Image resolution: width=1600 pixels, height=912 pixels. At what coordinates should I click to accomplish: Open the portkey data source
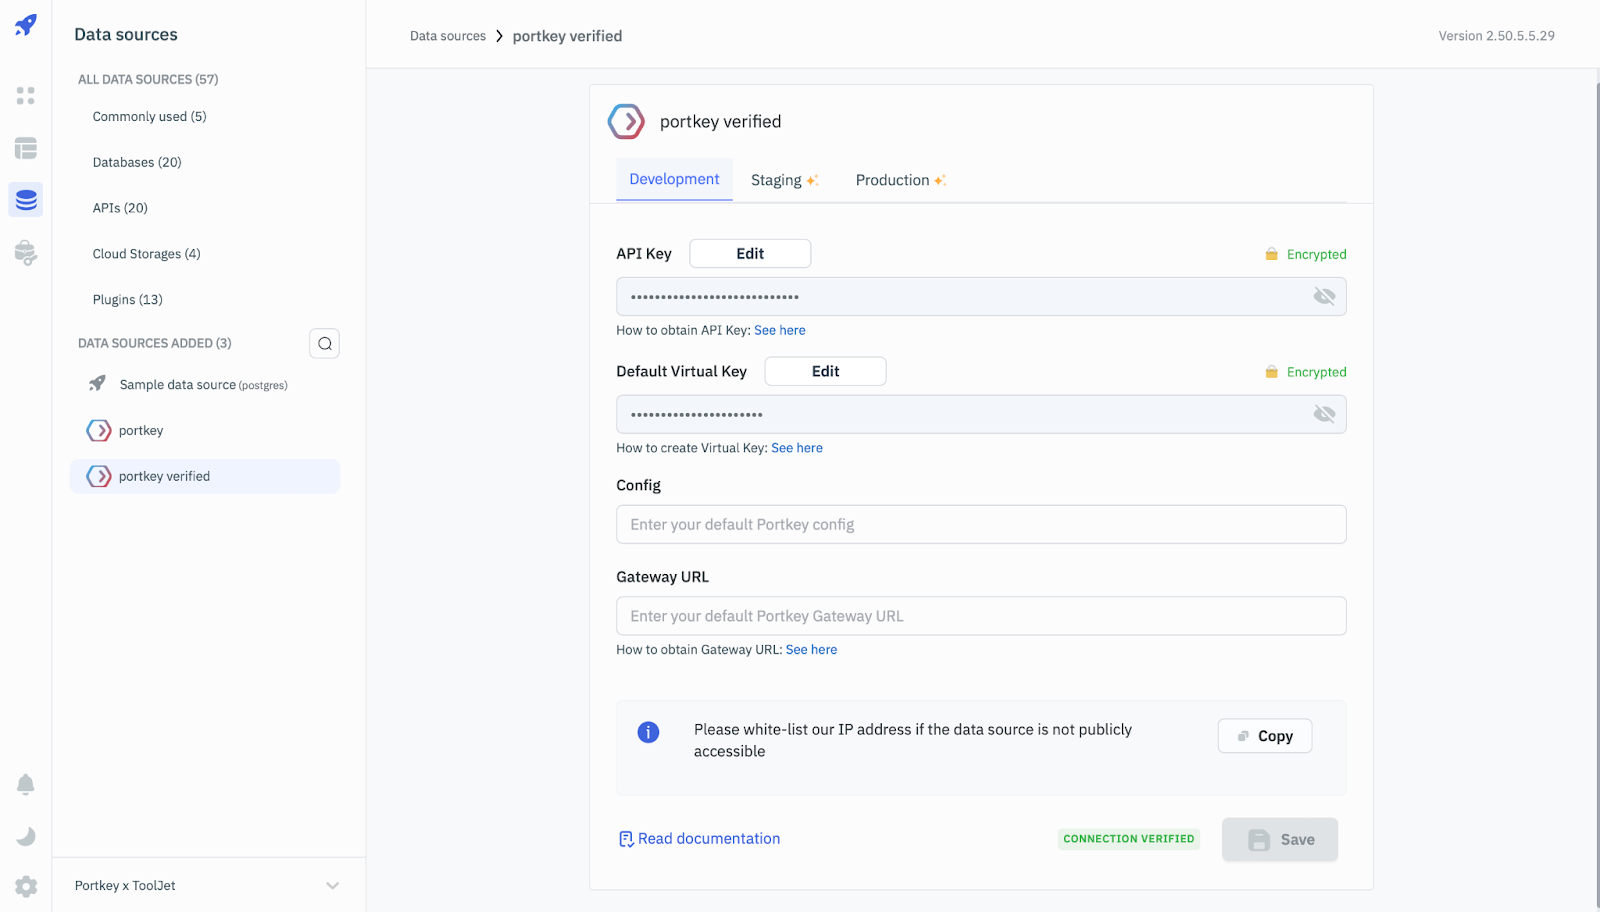205,431
